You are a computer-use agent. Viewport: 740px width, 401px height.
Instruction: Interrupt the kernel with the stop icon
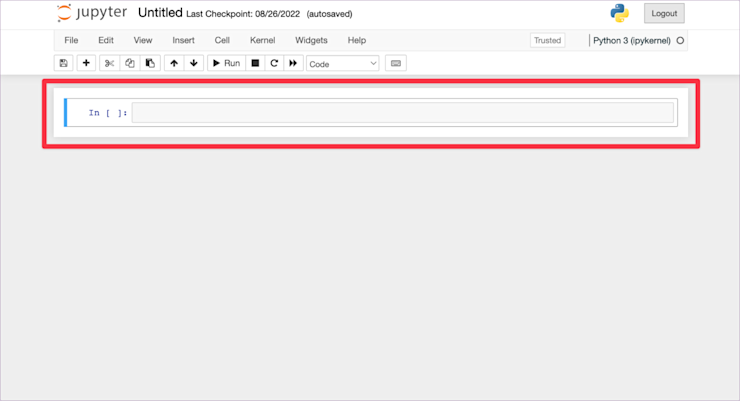click(255, 63)
